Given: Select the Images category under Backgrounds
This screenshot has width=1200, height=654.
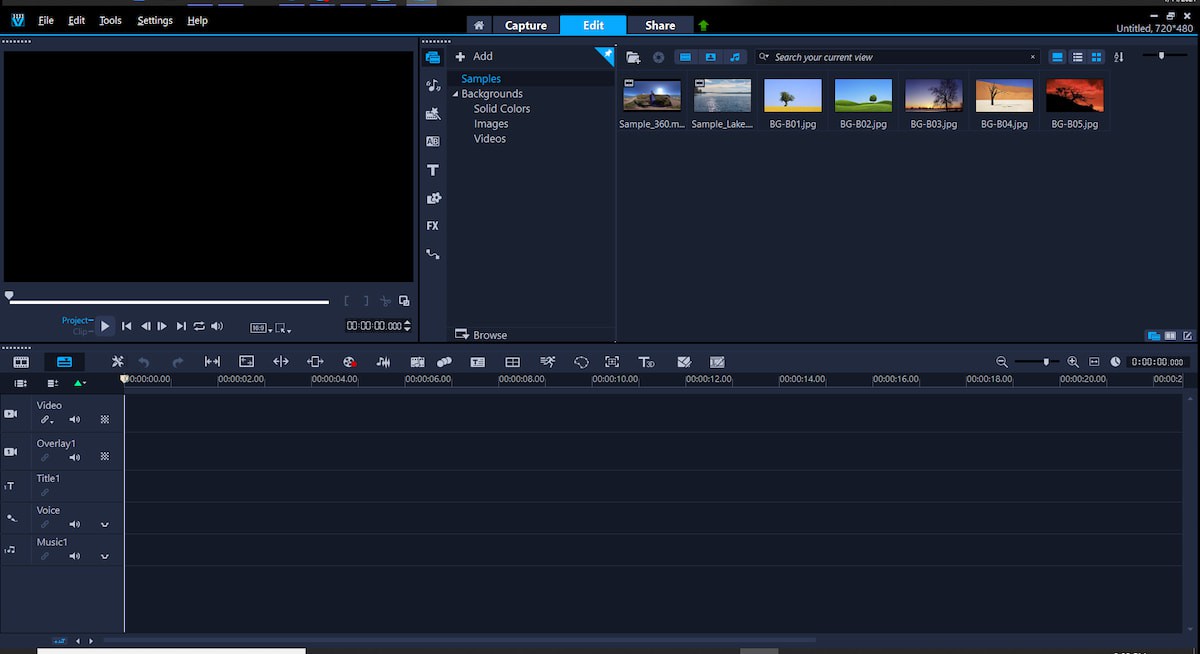Looking at the screenshot, I should tap(491, 123).
